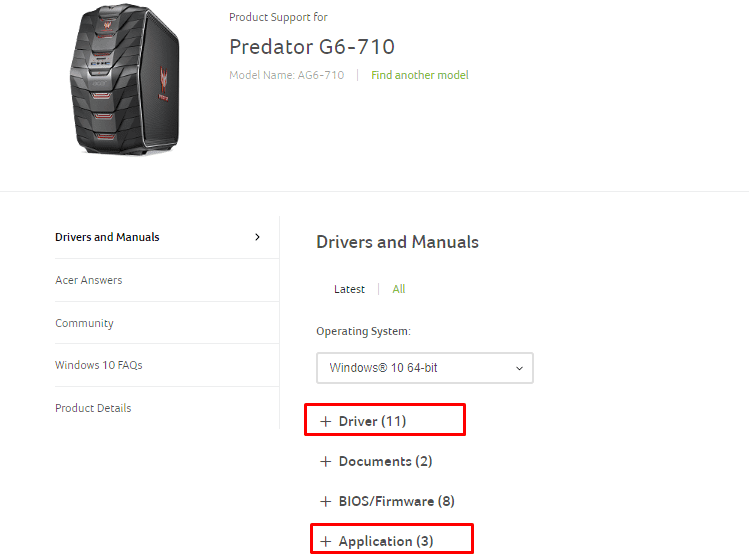Screen dimensions: 749x557
Task: Open Product Details in the sidebar
Action: (93, 408)
